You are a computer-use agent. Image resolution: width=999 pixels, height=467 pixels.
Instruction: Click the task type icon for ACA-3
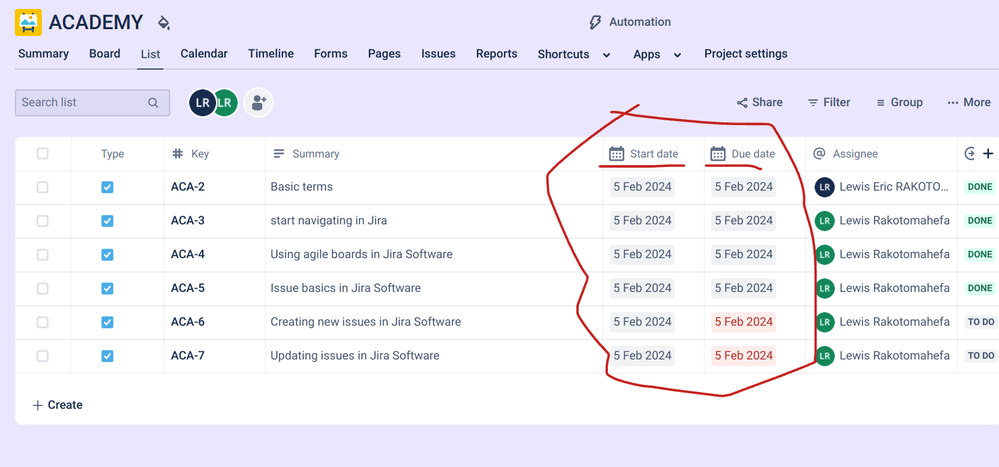pyautogui.click(x=107, y=221)
